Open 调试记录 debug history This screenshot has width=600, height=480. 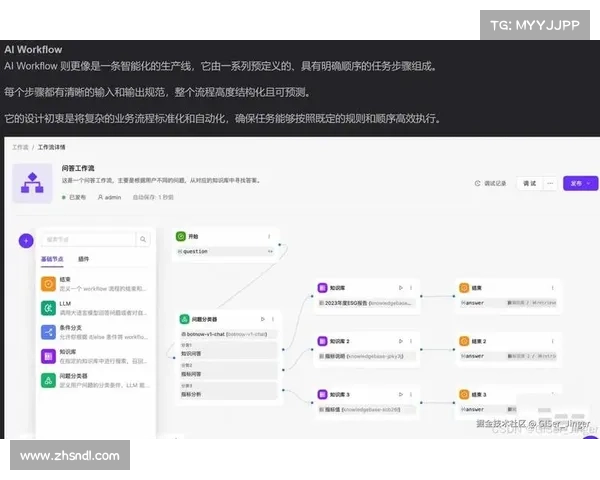491,183
